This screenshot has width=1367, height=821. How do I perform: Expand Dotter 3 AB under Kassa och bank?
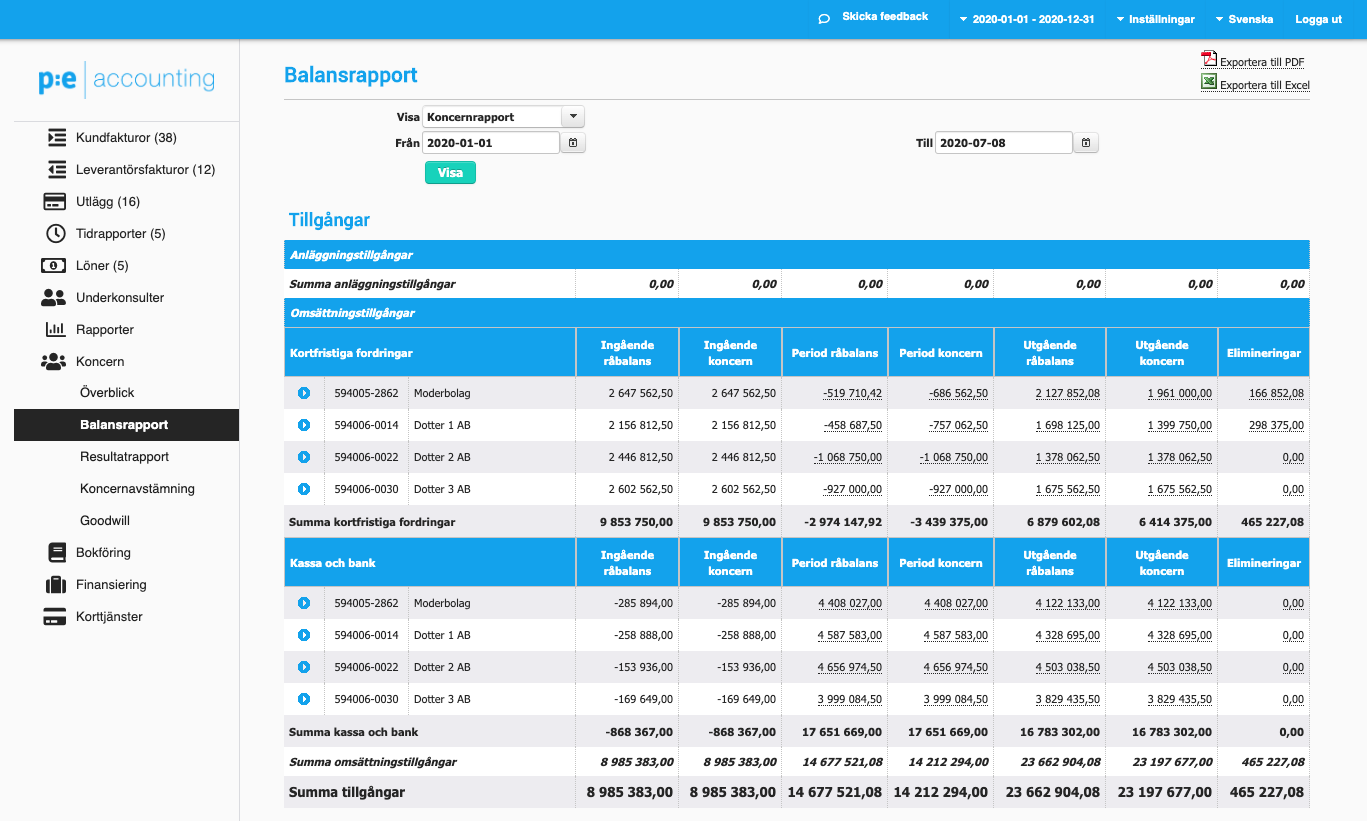point(304,699)
